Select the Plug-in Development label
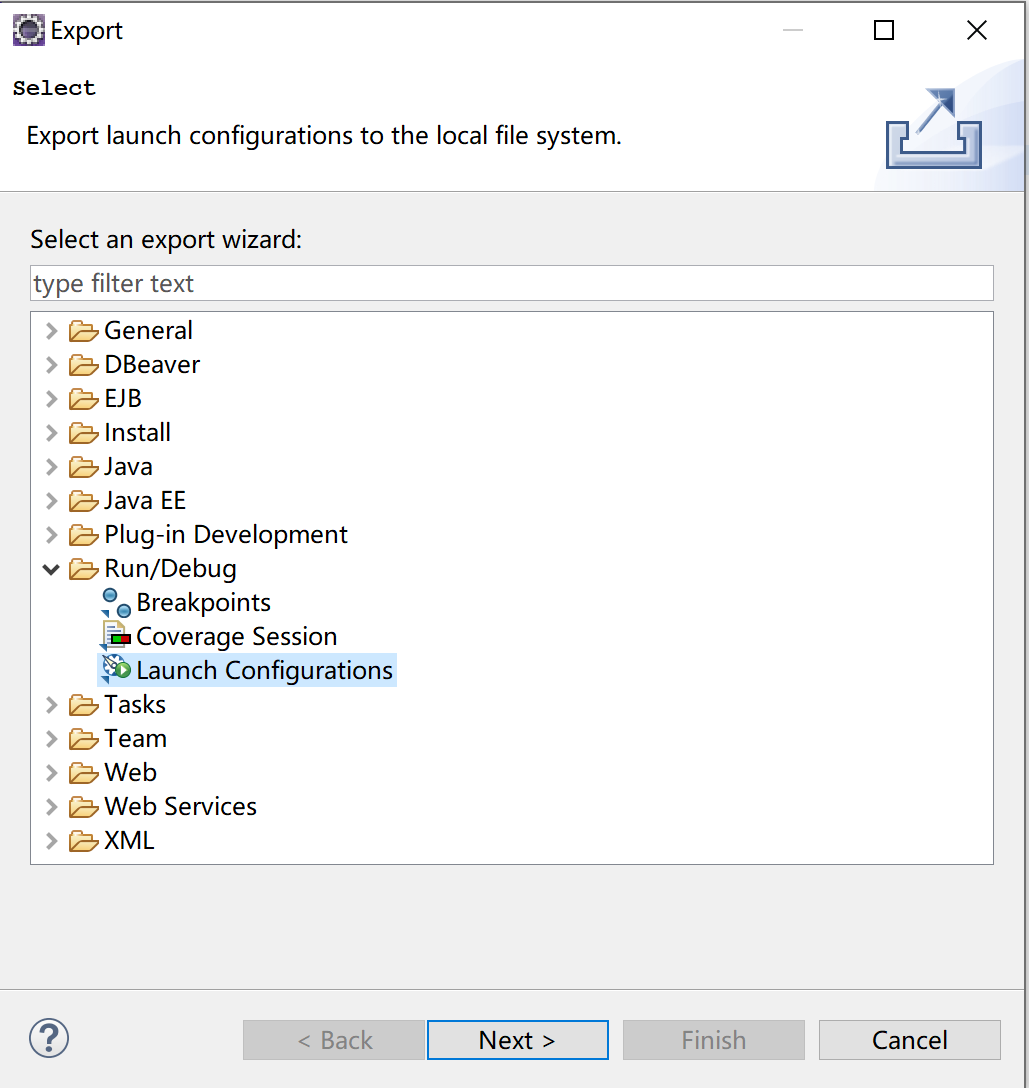This screenshot has width=1029, height=1088. [226, 535]
